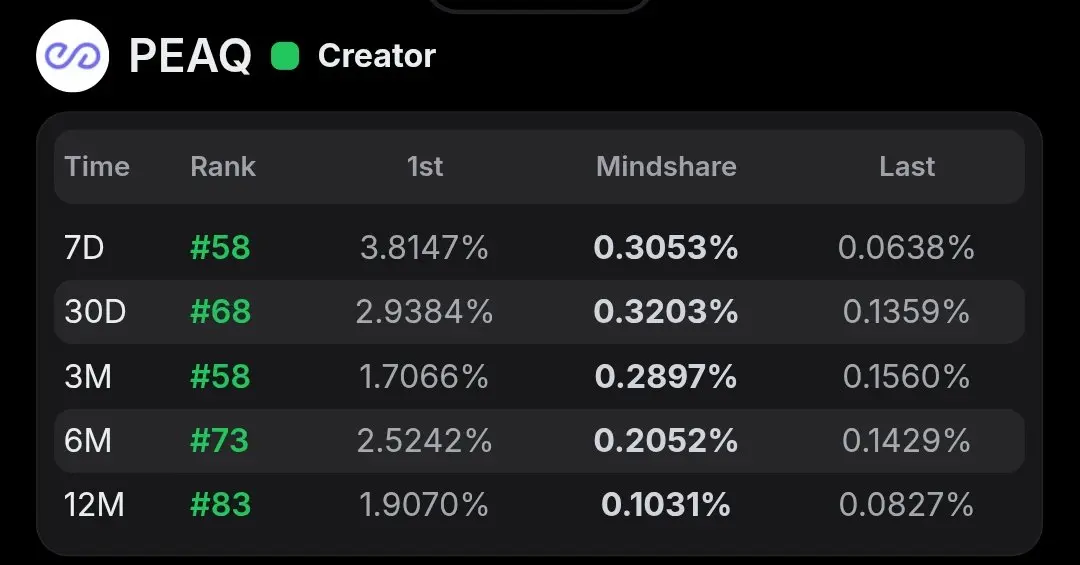Sort by the Time column header
Image resolution: width=1080 pixels, height=565 pixels.
pyautogui.click(x=97, y=167)
